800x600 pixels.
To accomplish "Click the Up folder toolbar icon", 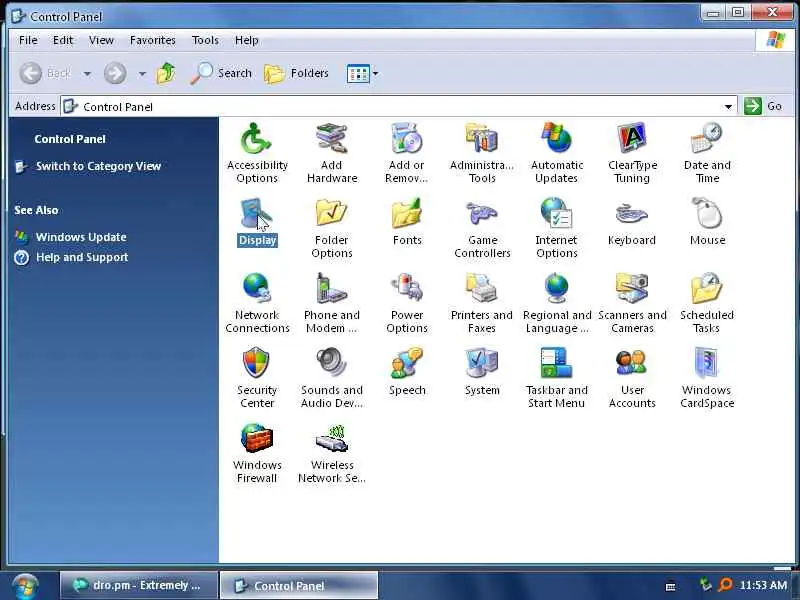I will pos(166,73).
